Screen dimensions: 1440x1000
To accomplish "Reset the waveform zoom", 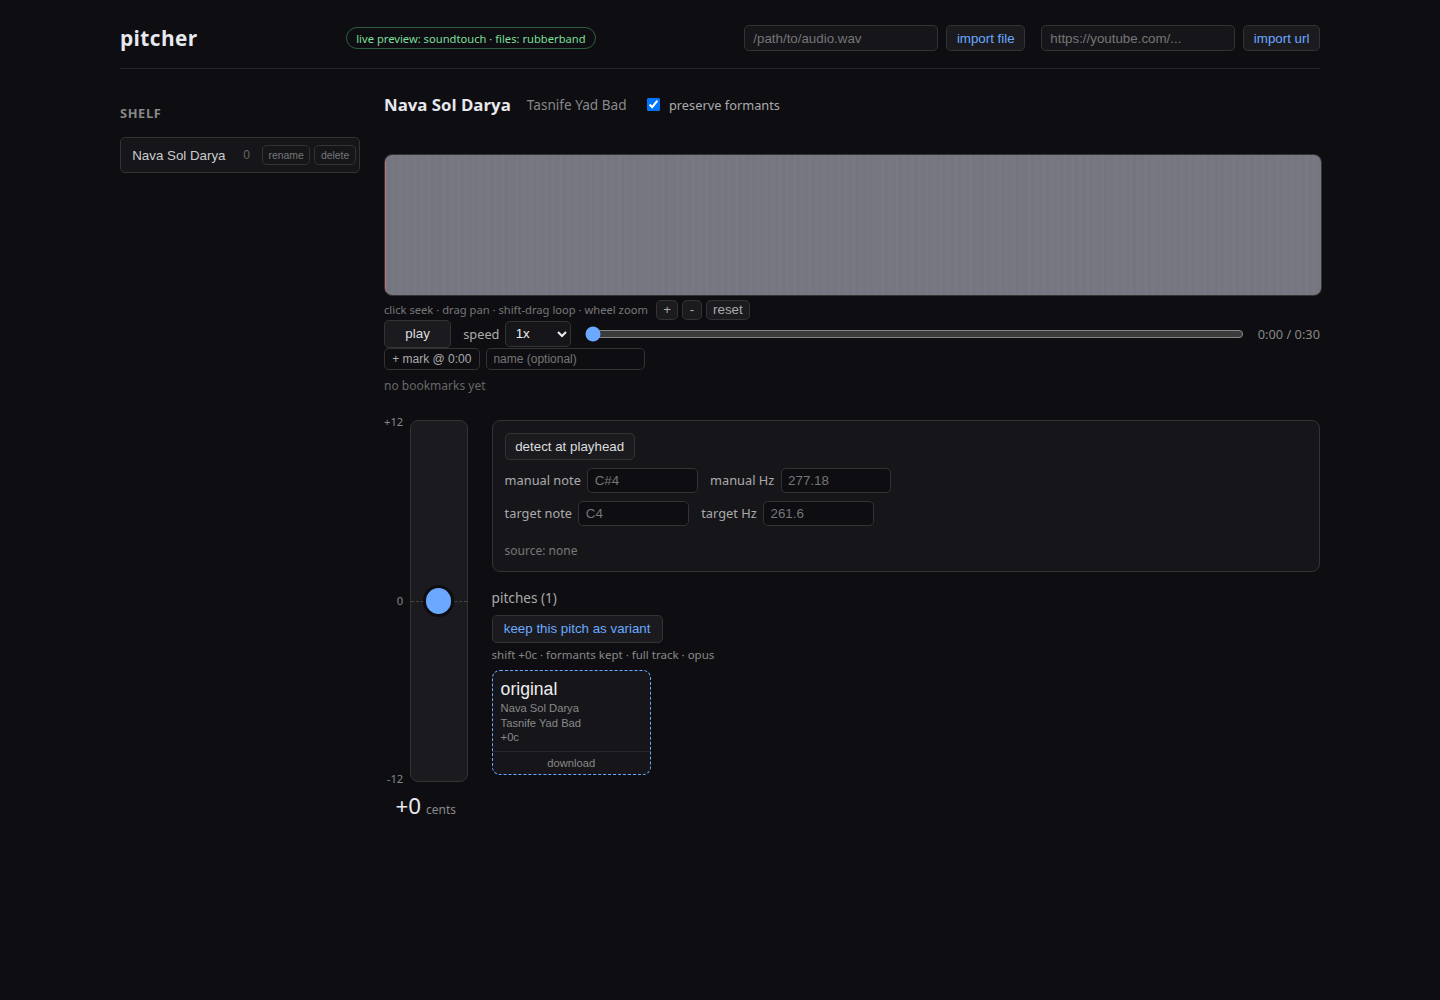I will tap(728, 310).
